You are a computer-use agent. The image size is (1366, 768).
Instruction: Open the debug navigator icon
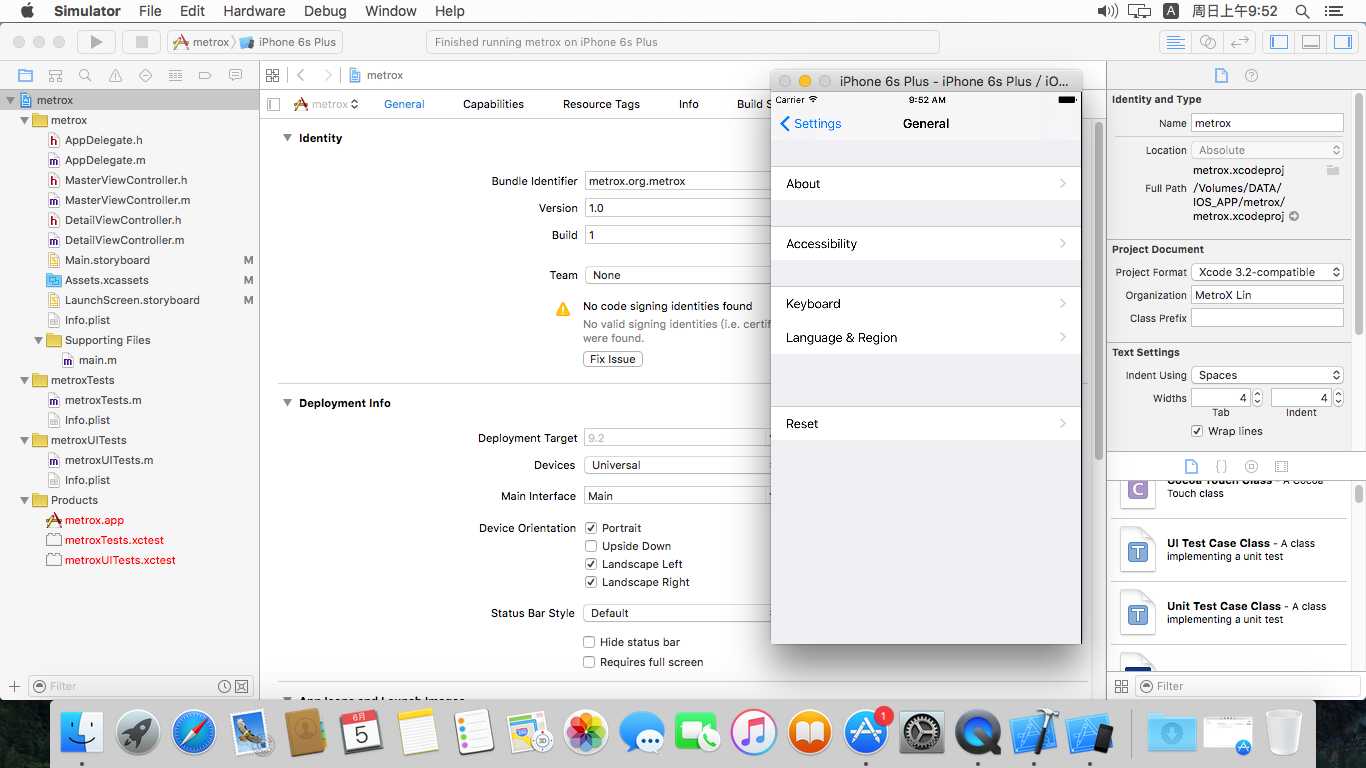[175, 75]
